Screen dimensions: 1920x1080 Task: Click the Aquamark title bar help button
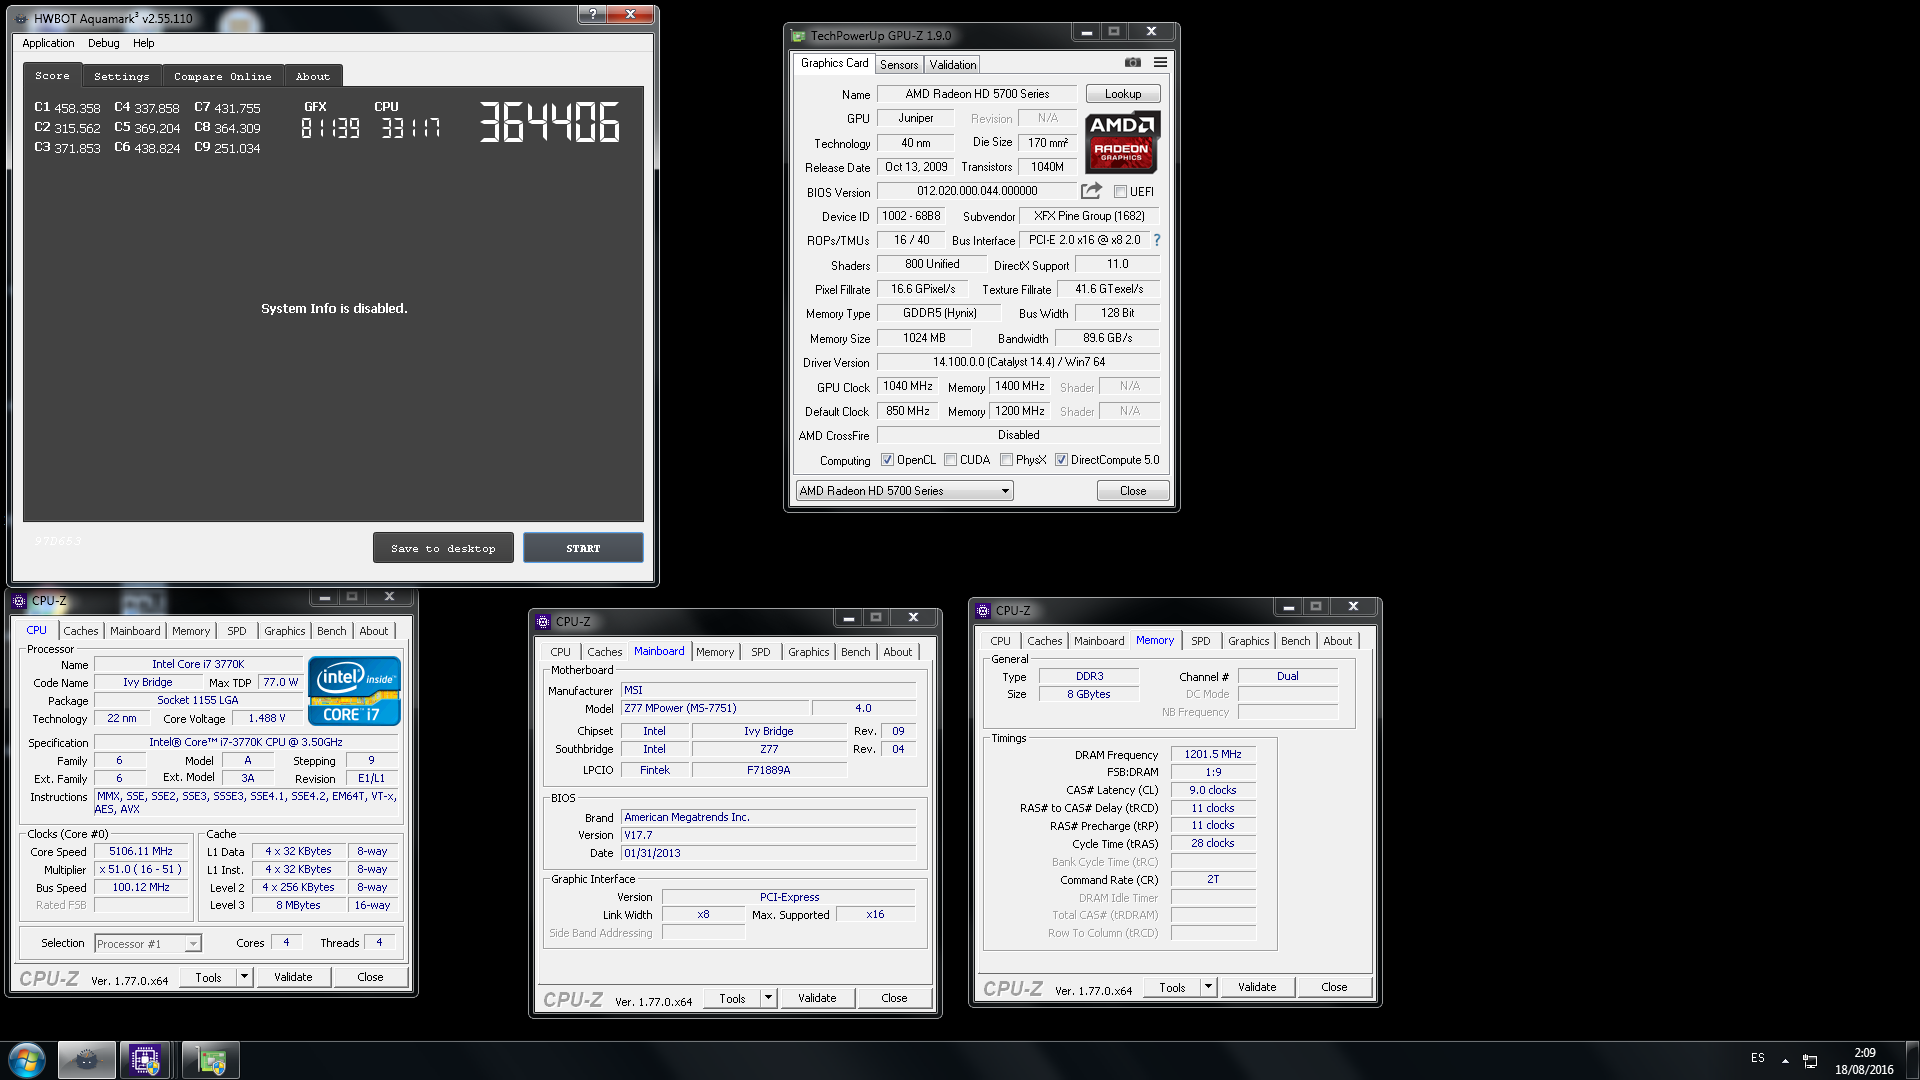592,14
